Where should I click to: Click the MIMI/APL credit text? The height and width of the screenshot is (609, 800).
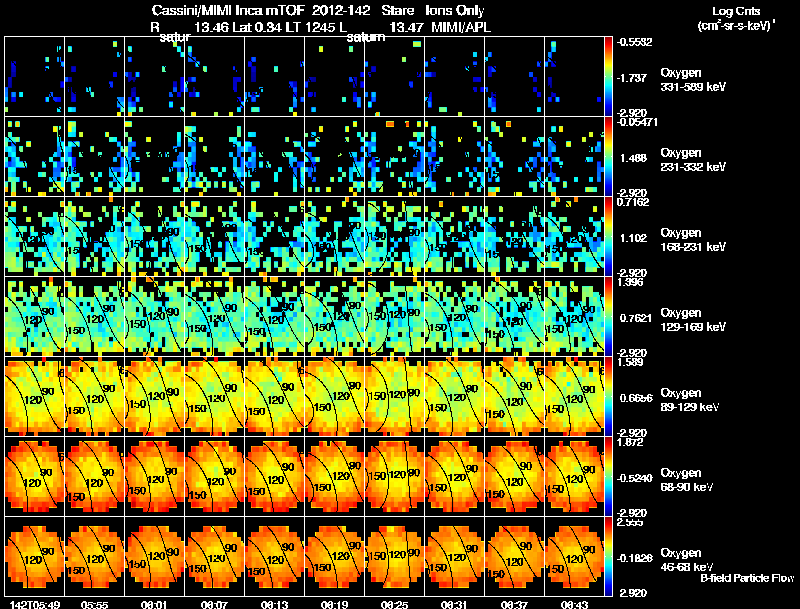point(461,27)
